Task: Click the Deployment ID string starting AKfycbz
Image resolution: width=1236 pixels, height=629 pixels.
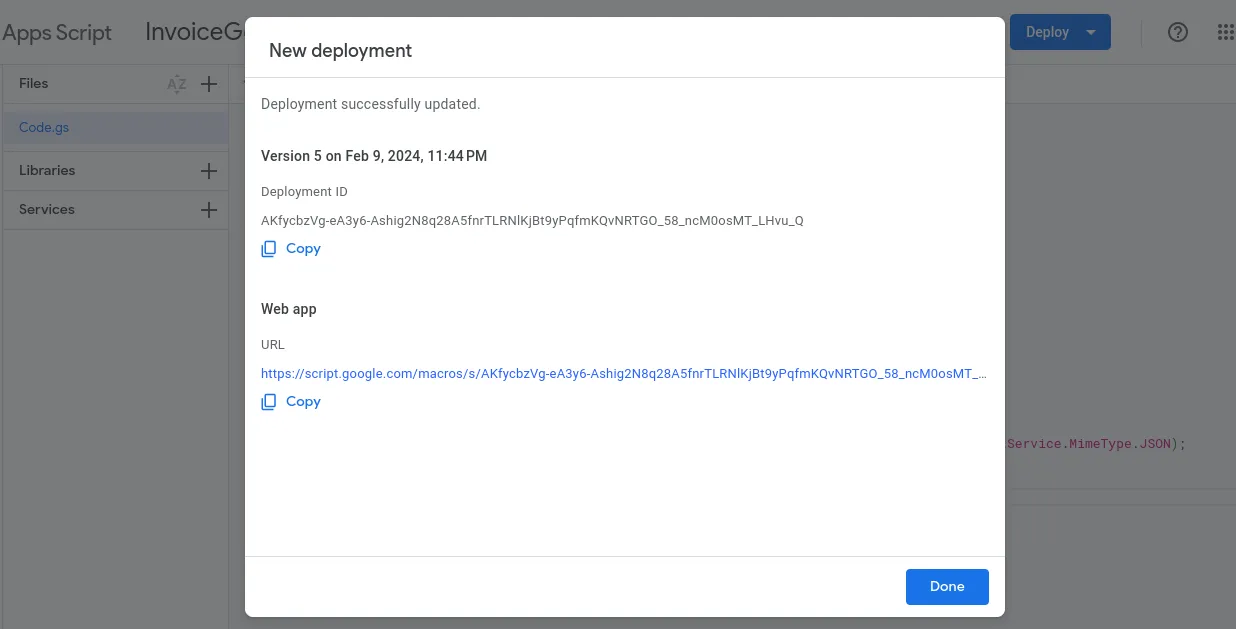Action: coord(532,221)
